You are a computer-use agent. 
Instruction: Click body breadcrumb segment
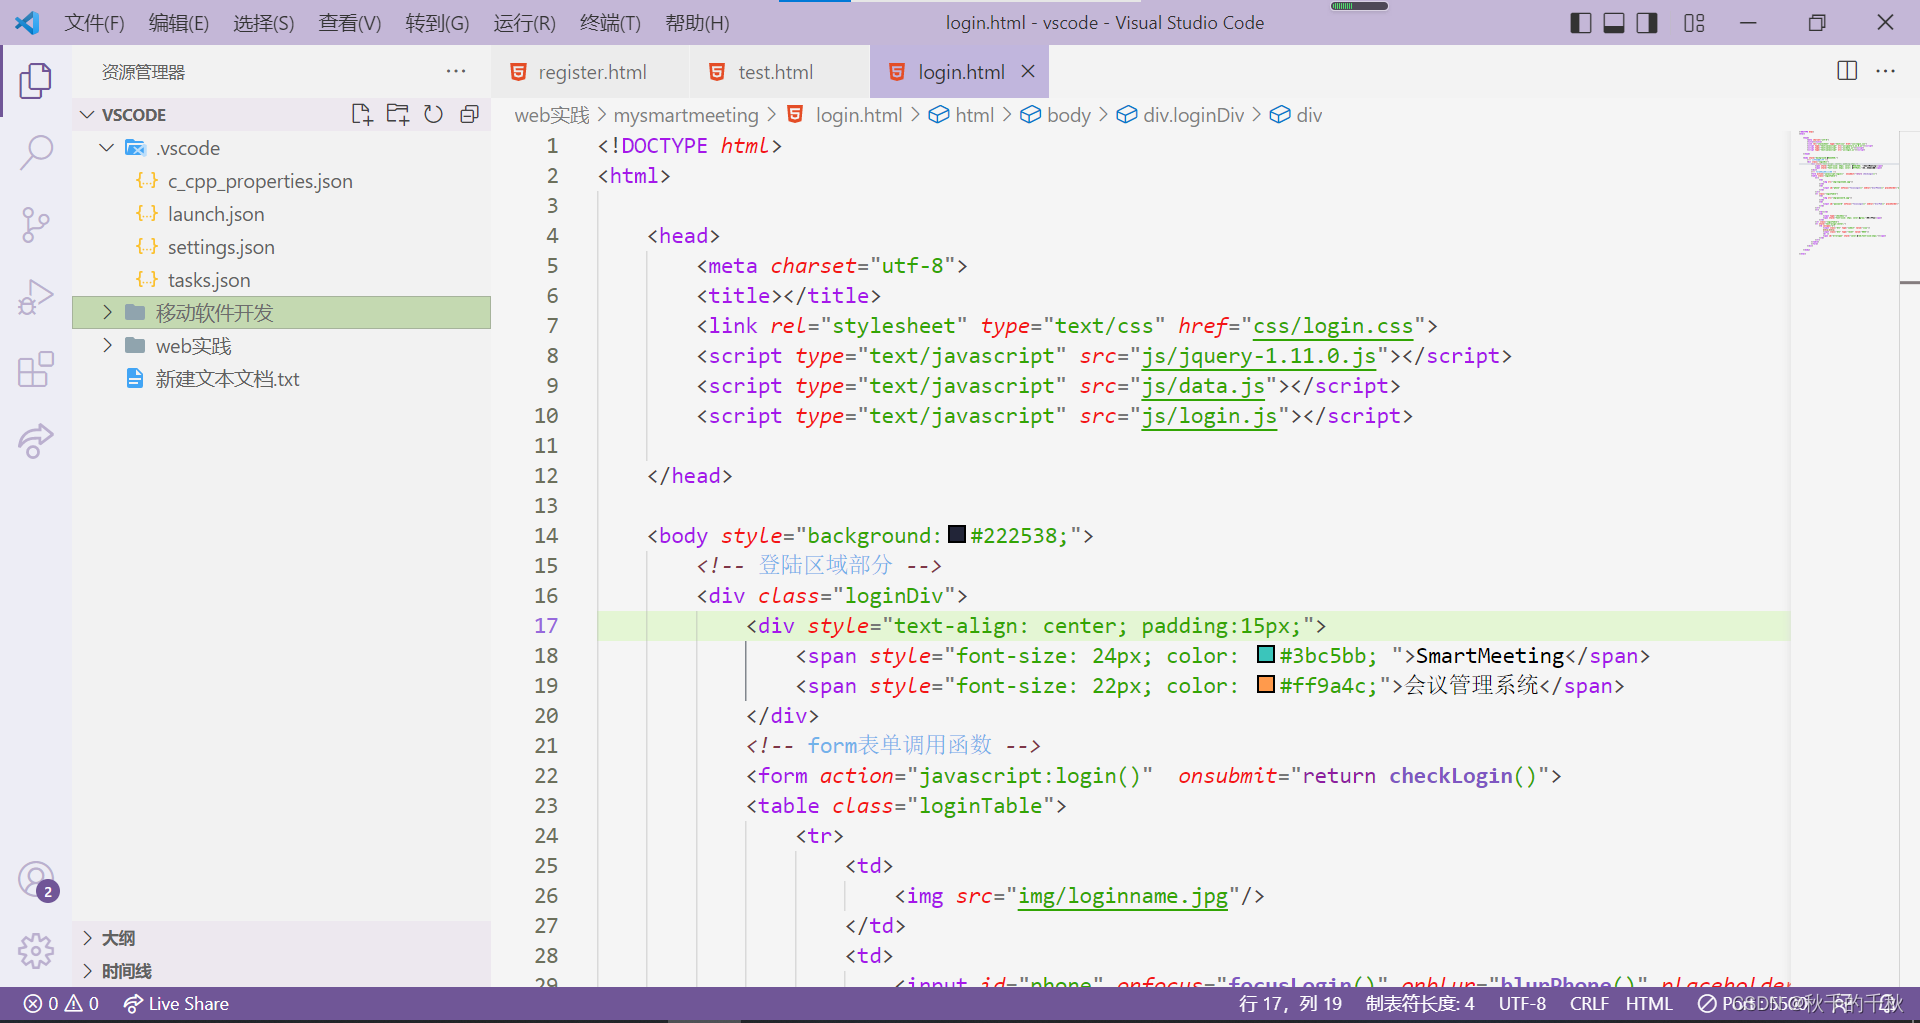1056,115
